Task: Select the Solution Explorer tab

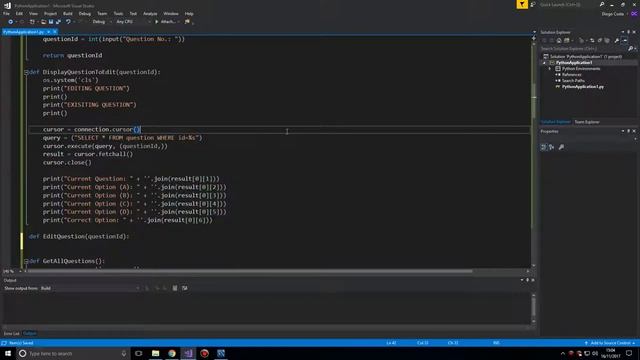Action: [556, 122]
